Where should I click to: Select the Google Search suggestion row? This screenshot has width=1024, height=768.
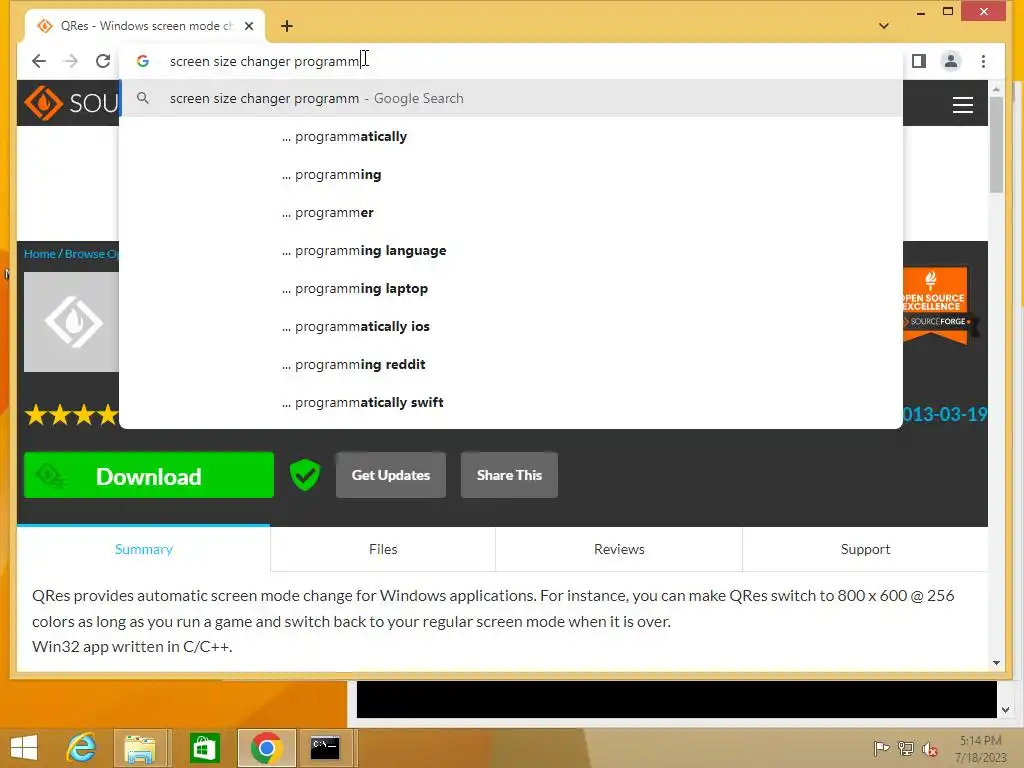click(511, 99)
